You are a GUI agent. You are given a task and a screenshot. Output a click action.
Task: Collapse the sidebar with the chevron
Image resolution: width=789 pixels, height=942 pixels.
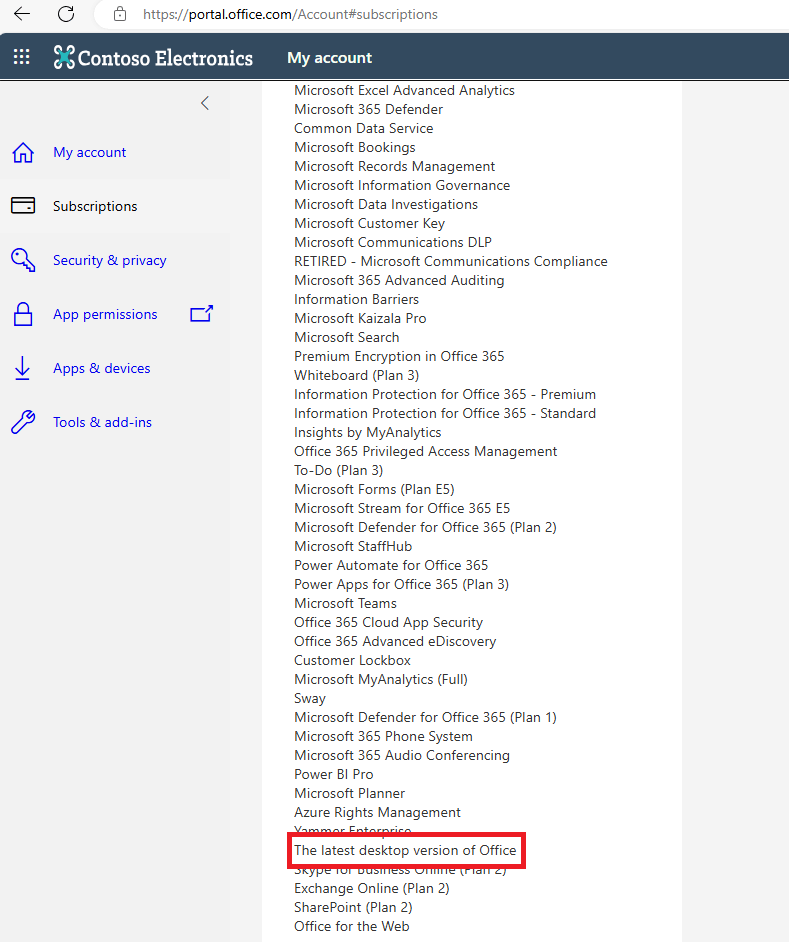205,103
